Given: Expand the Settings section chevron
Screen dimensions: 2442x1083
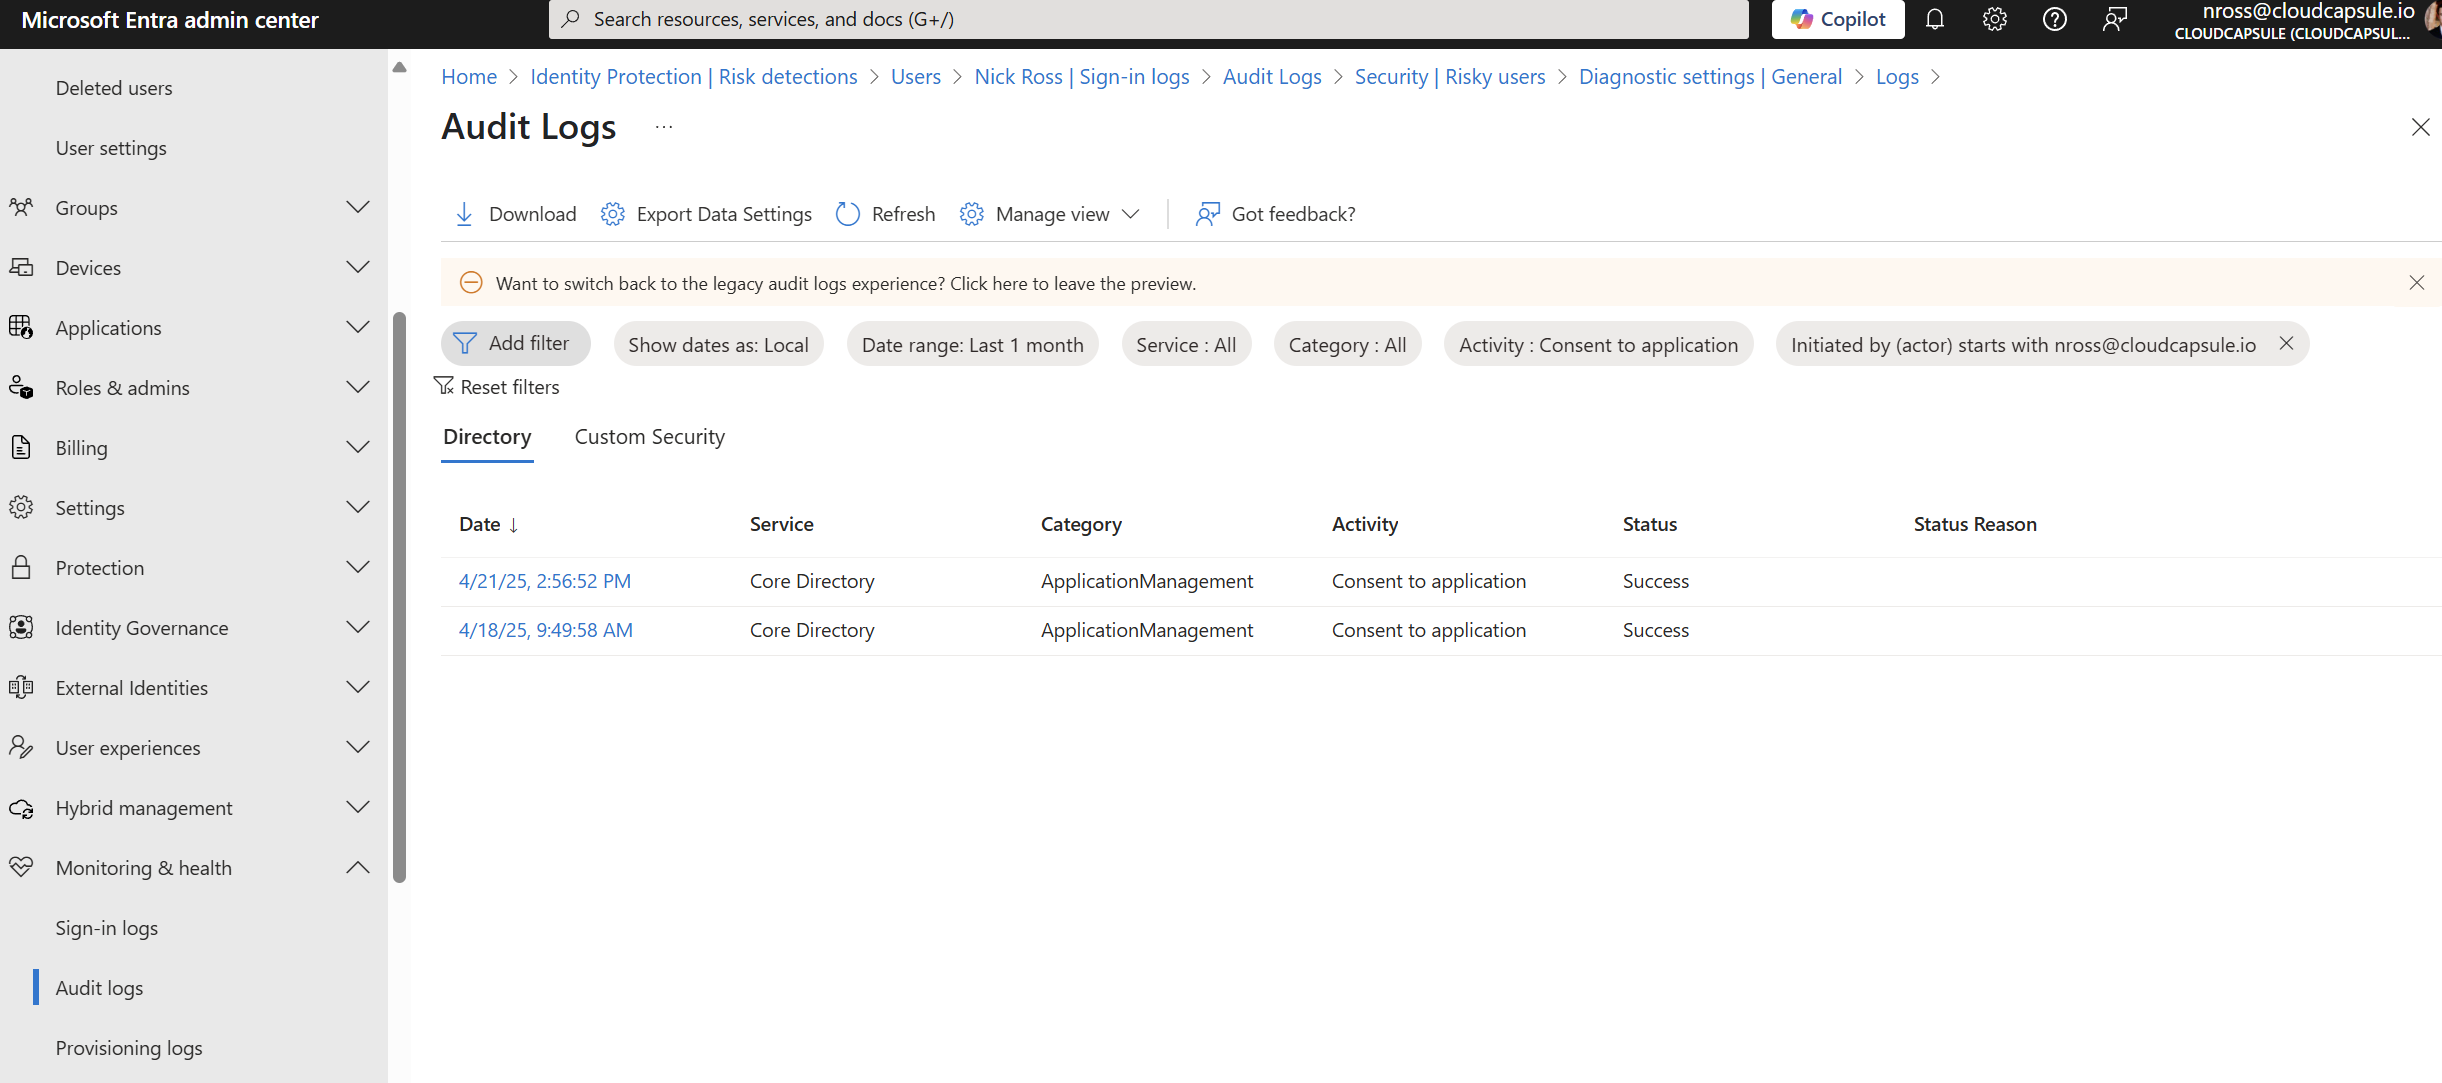Looking at the screenshot, I should 358,508.
